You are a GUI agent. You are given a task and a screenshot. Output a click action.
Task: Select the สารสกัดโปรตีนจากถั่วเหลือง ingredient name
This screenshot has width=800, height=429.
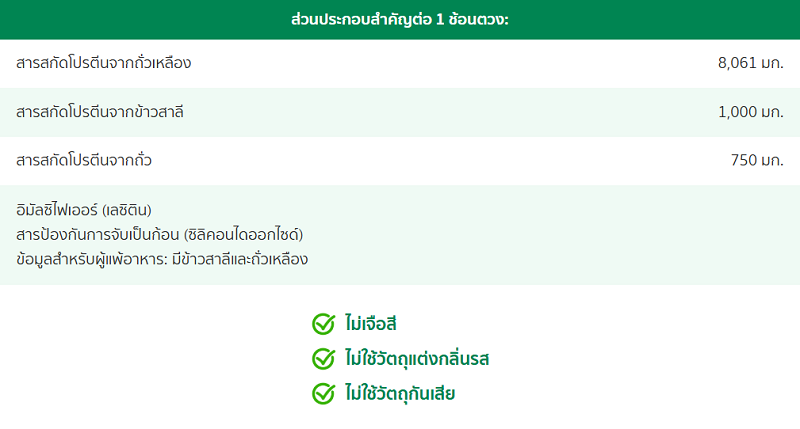coord(103,63)
